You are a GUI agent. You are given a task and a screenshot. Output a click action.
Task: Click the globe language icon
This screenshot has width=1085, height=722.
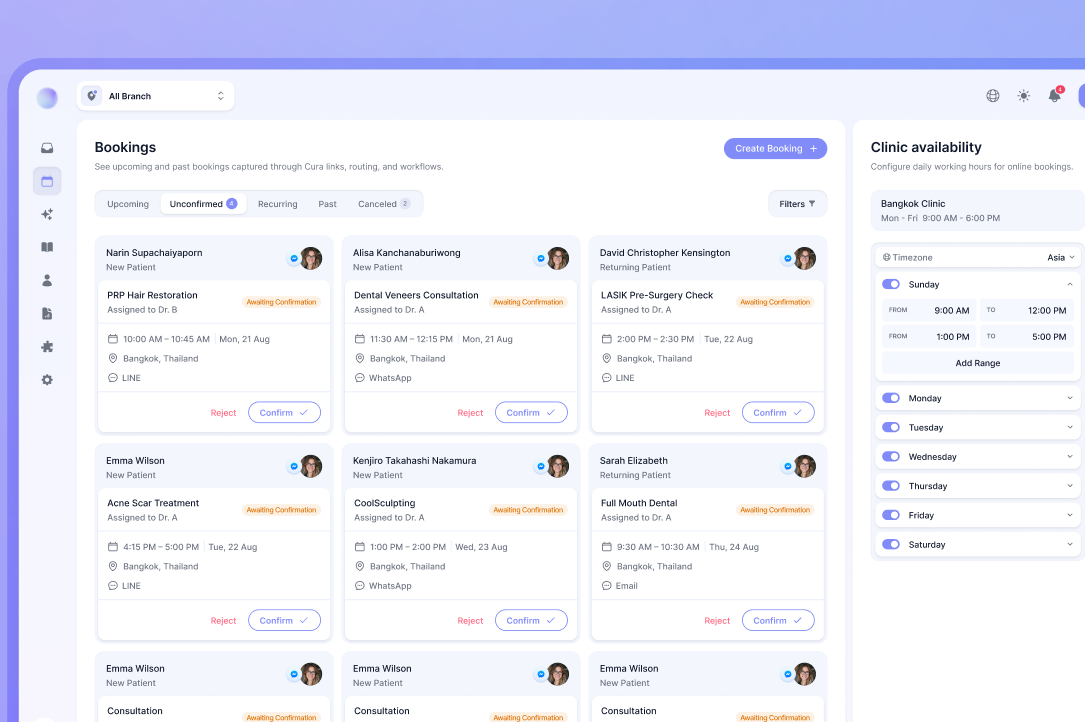click(x=993, y=96)
